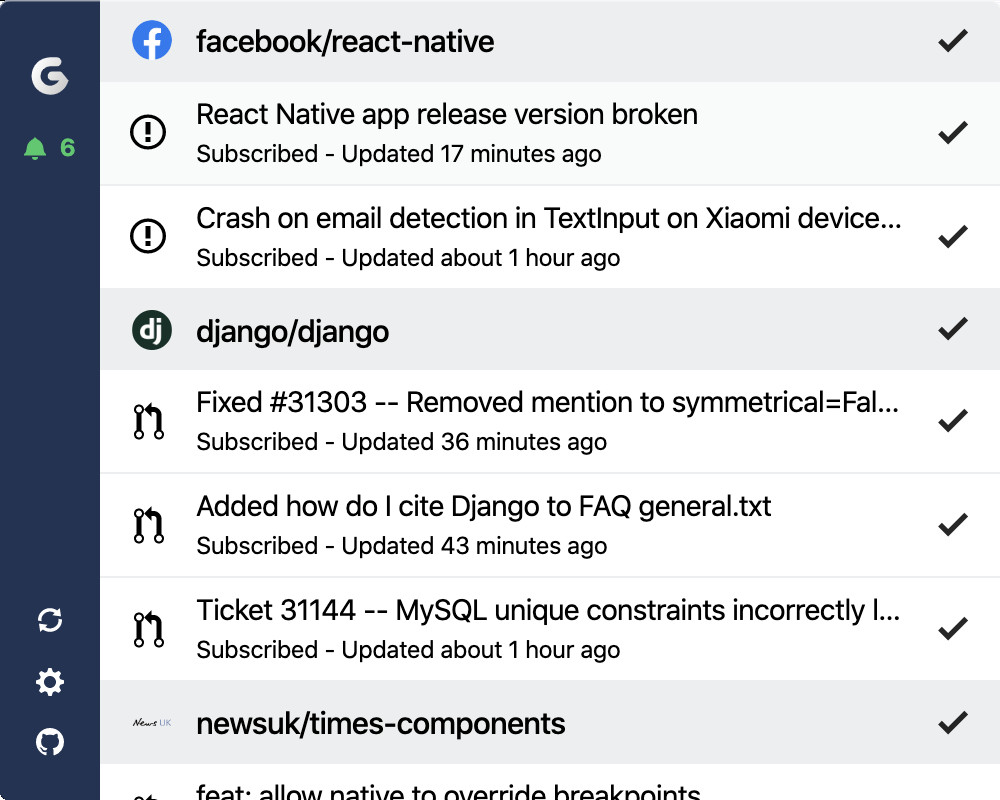Open settings via the gear icon
The height and width of the screenshot is (800, 1000).
coord(50,682)
